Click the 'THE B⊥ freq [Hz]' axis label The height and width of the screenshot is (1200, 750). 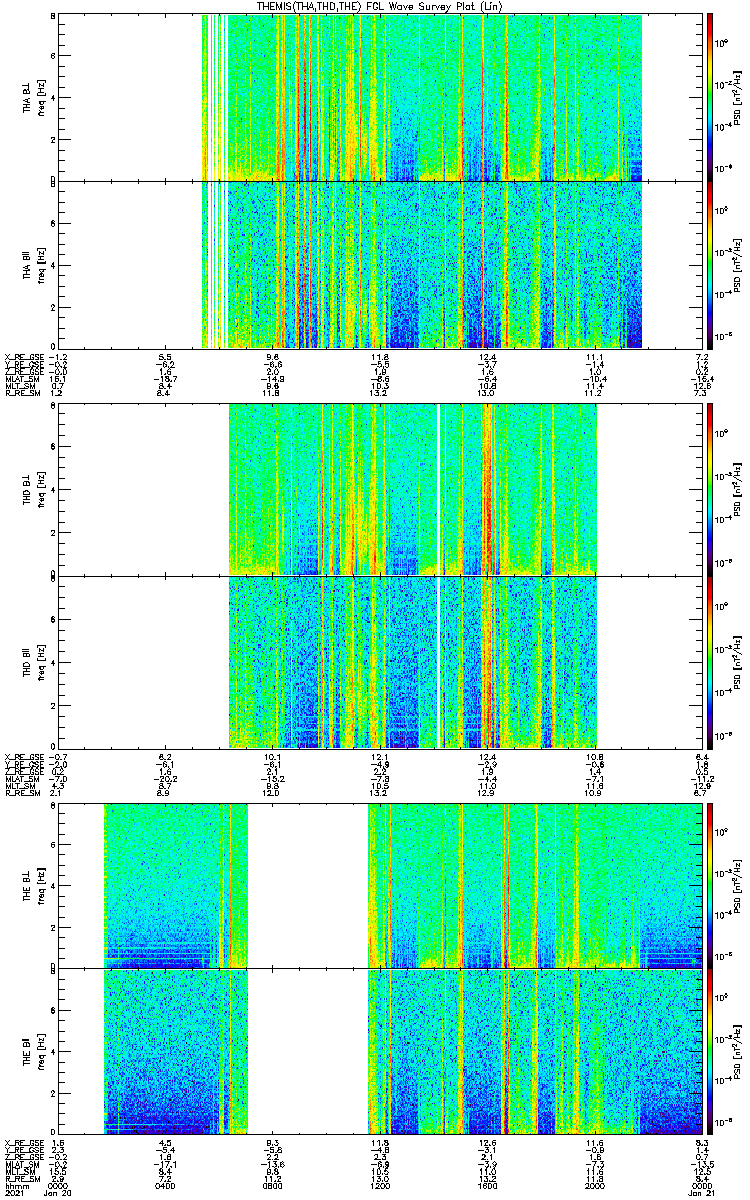point(33,885)
